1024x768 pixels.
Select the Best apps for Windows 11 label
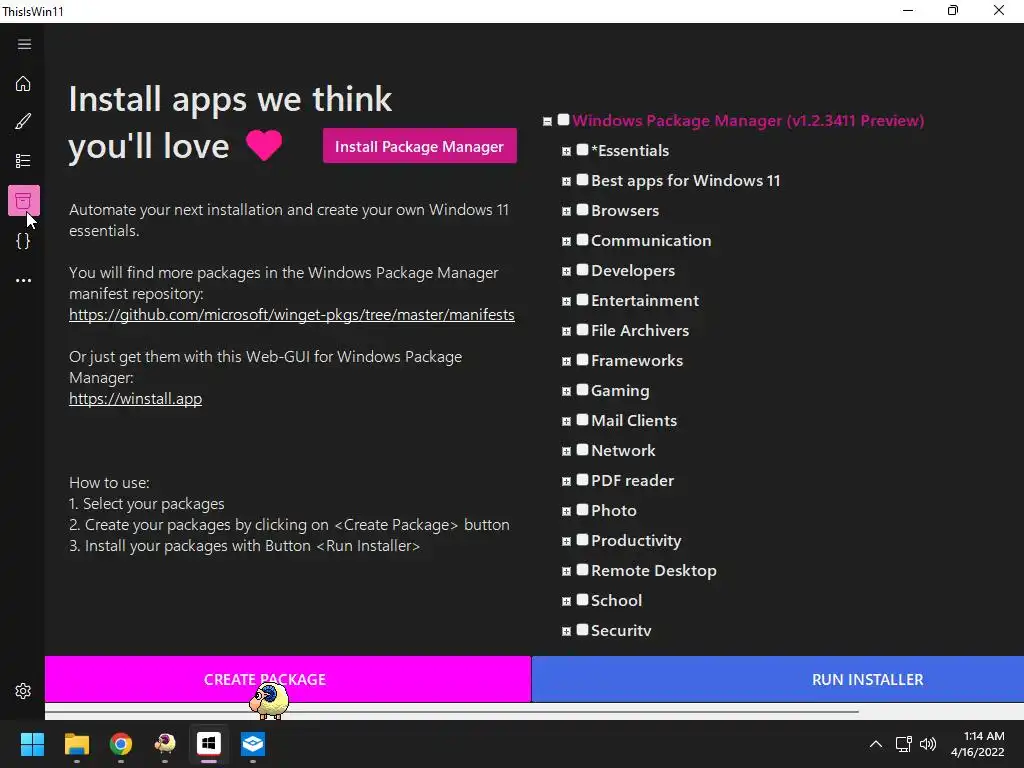[x=685, y=180]
